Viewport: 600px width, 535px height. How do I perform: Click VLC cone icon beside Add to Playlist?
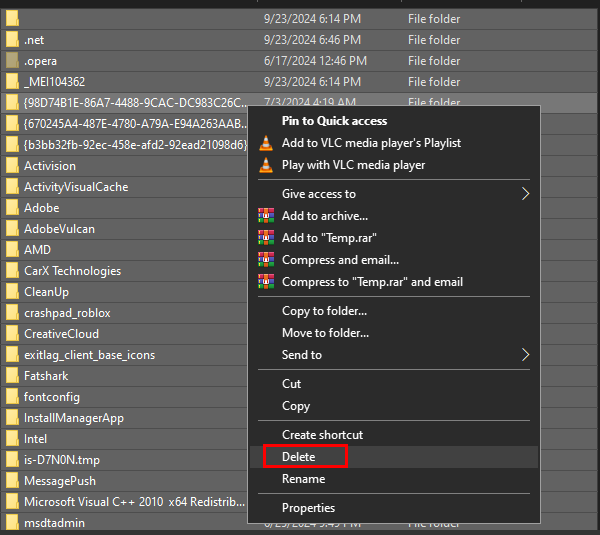[x=265, y=143]
